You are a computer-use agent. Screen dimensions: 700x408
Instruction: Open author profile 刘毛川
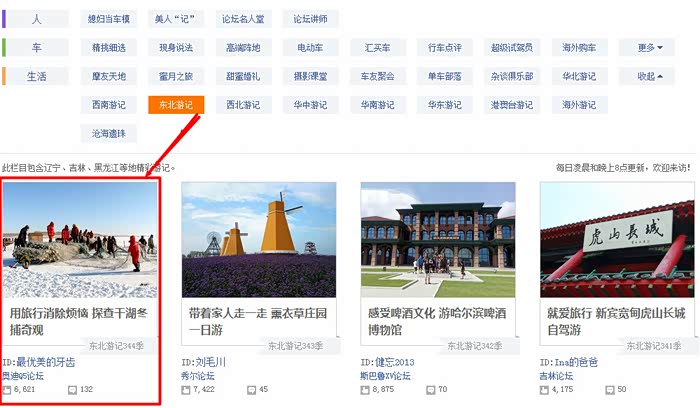[211, 362]
